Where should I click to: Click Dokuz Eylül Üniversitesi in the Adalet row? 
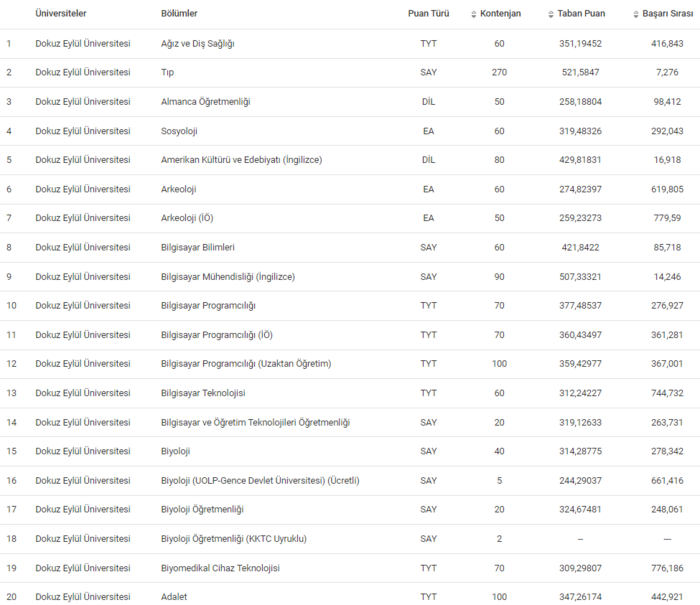[83, 597]
